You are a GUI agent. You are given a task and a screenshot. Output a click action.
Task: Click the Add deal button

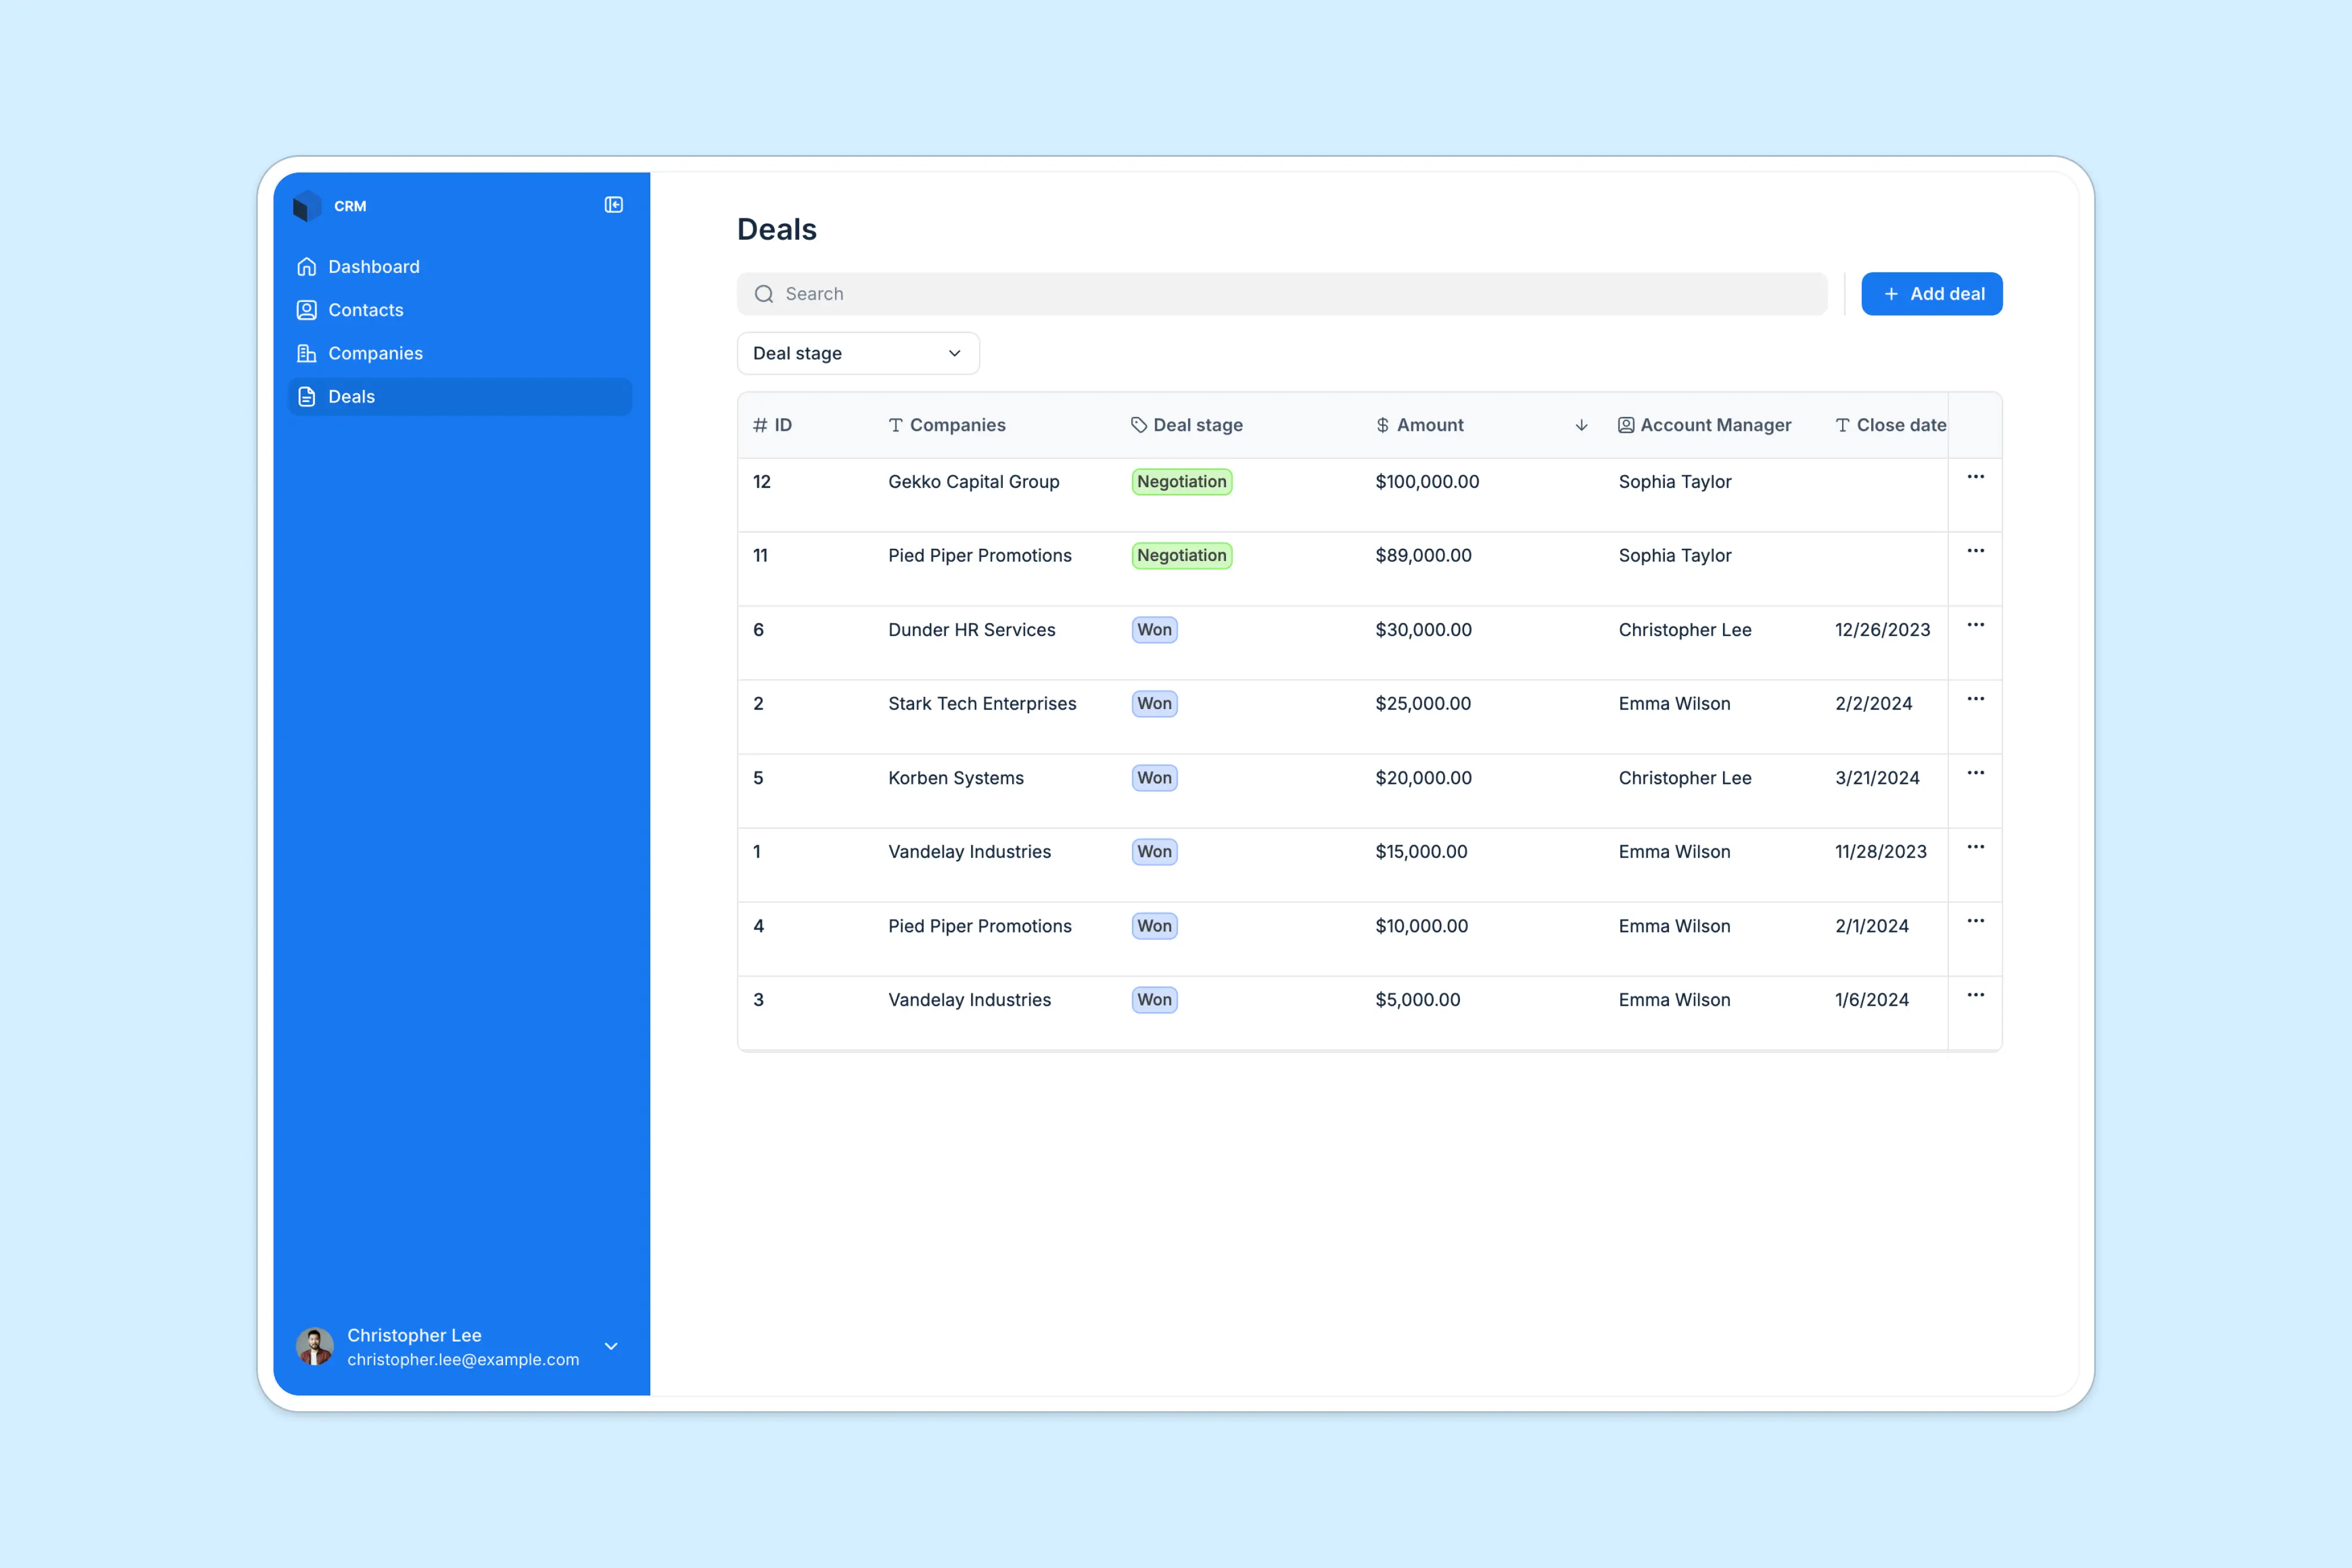coord(1931,293)
